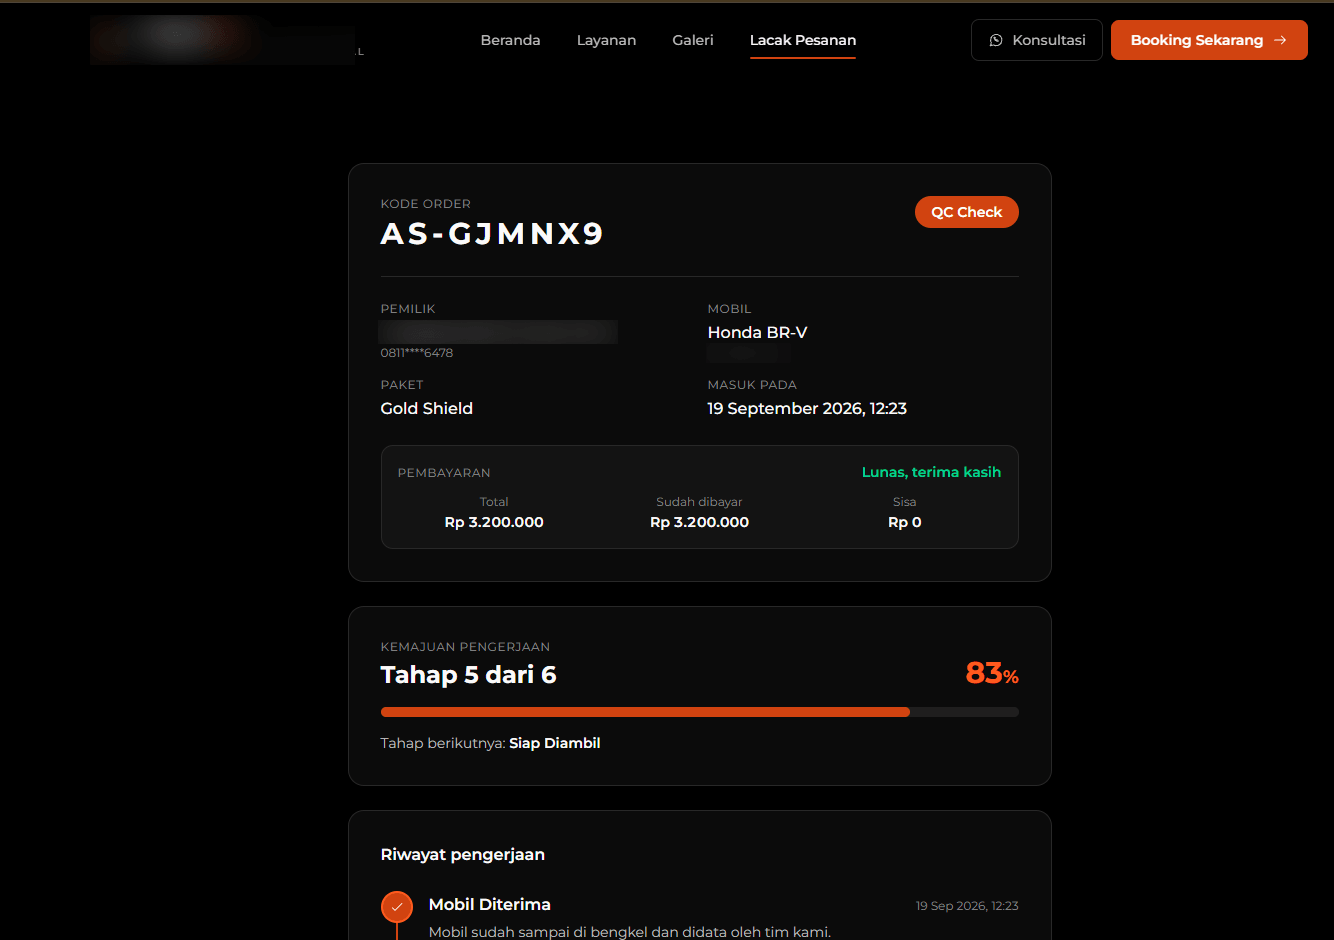Open the Galeri menu item
The width and height of the screenshot is (1334, 940).
click(693, 40)
